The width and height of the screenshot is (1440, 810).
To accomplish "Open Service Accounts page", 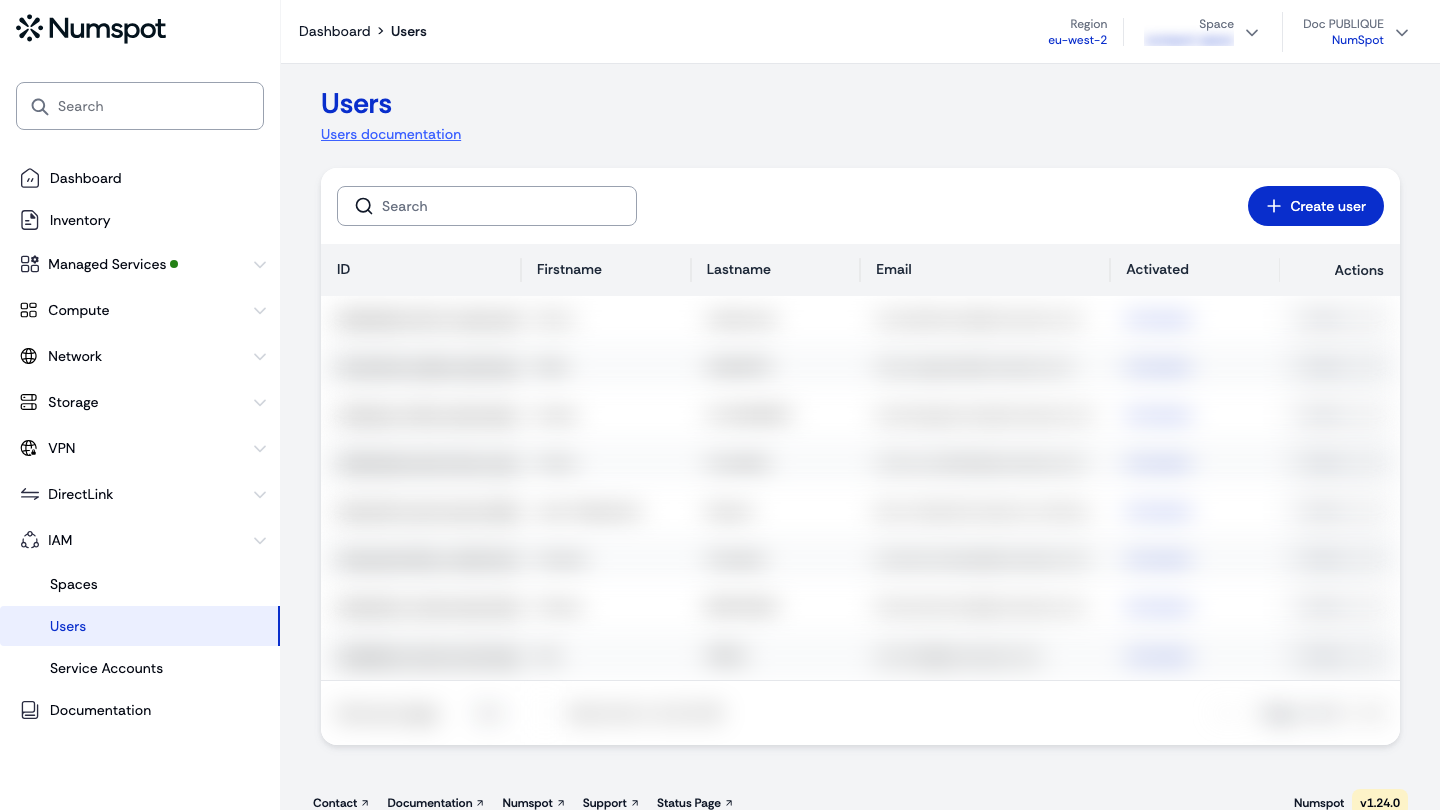I will 106,668.
